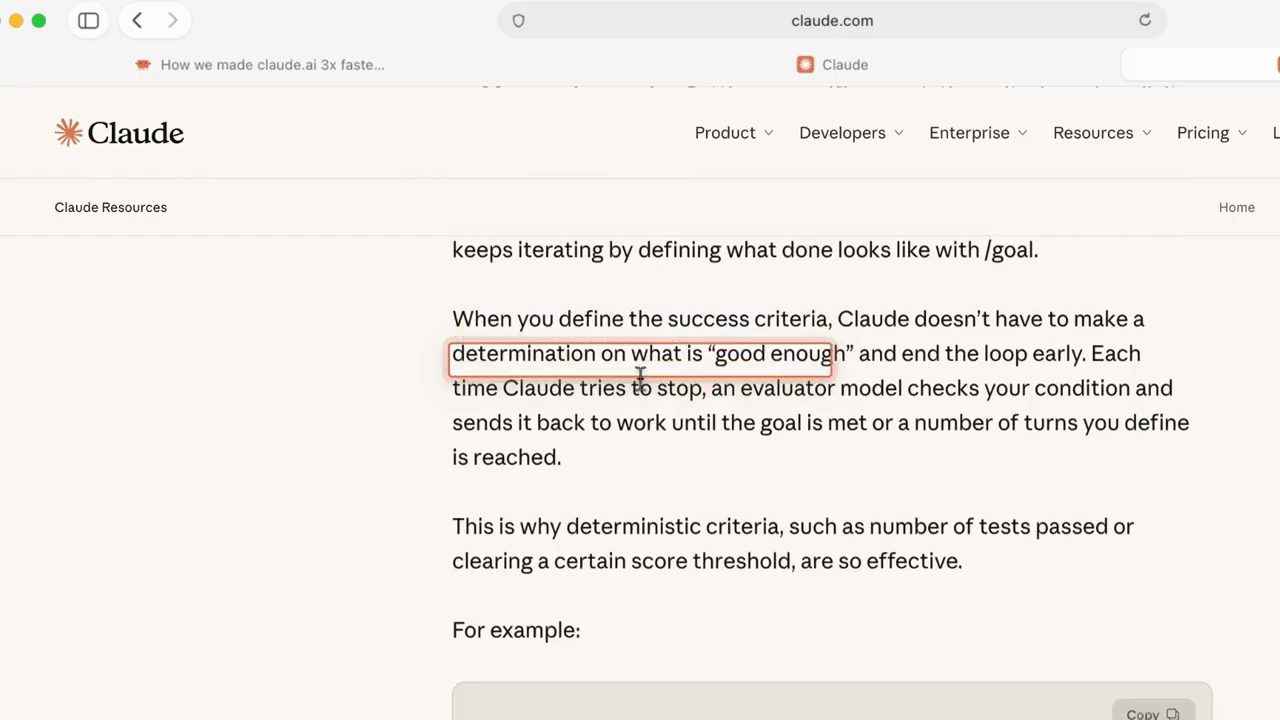Click the favicon of the 'How we made claude.ai' tab
This screenshot has height=720, width=1280.
pyautogui.click(x=143, y=64)
